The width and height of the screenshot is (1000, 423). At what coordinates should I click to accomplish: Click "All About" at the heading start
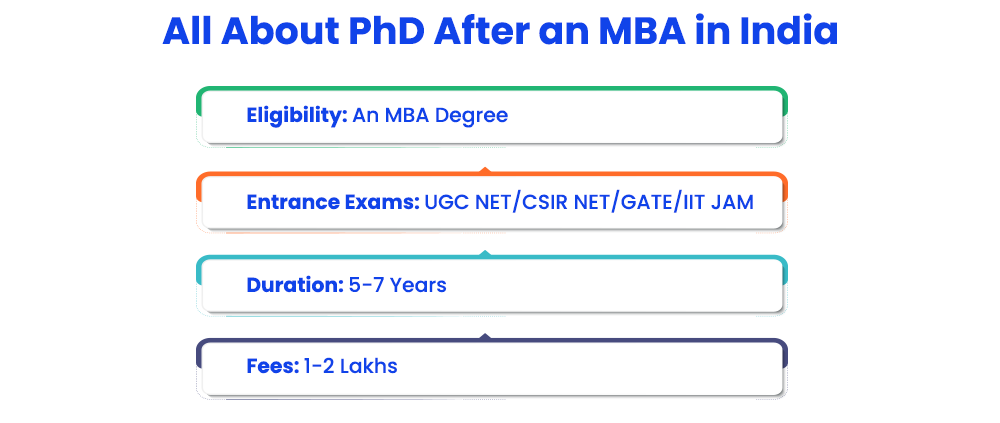(x=251, y=32)
